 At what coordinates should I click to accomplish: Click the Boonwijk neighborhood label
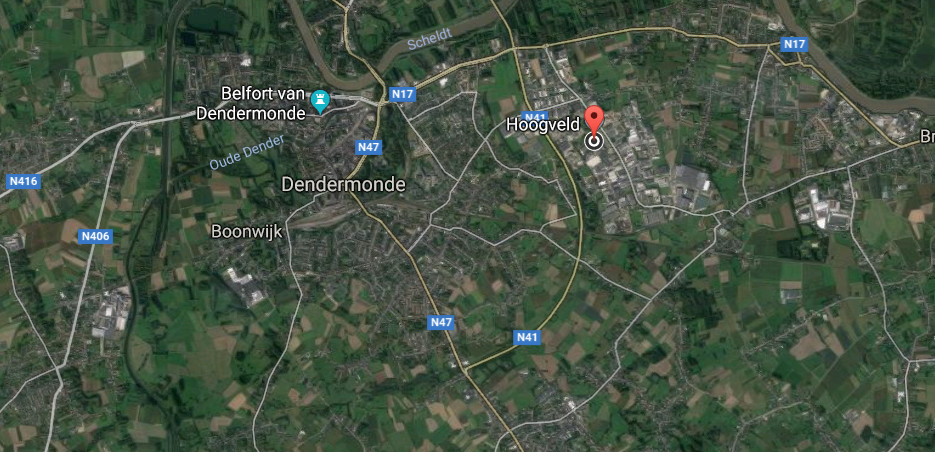tap(247, 231)
